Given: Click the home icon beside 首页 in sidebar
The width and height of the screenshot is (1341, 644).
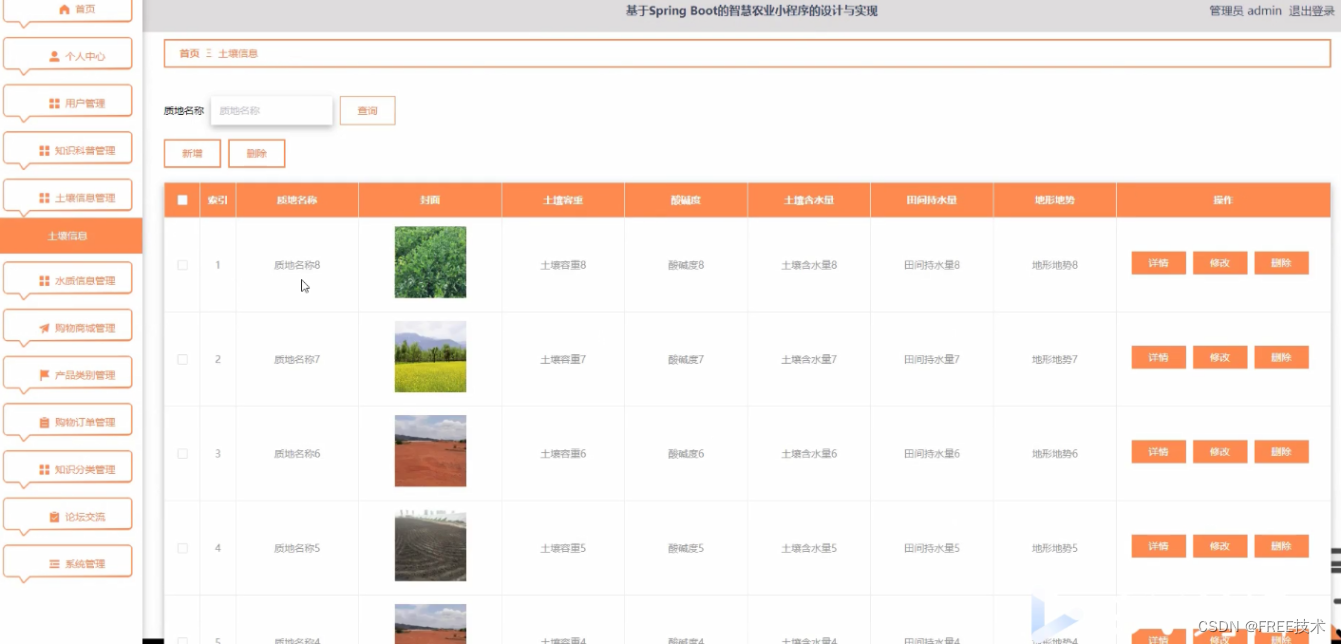Looking at the screenshot, I should 64,9.
